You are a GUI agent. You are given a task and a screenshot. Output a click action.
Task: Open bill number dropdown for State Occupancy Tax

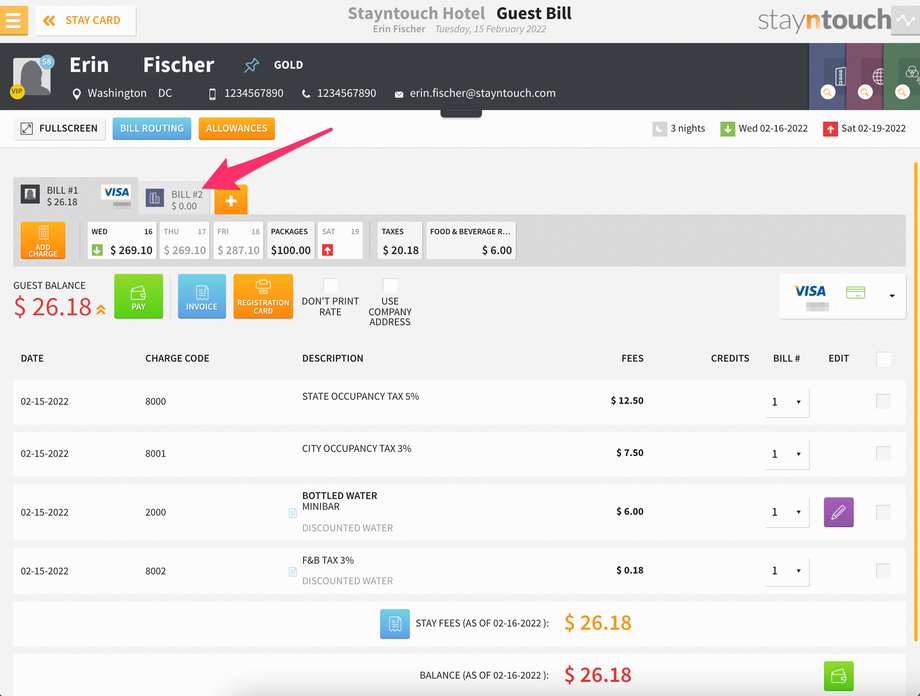tap(787, 402)
